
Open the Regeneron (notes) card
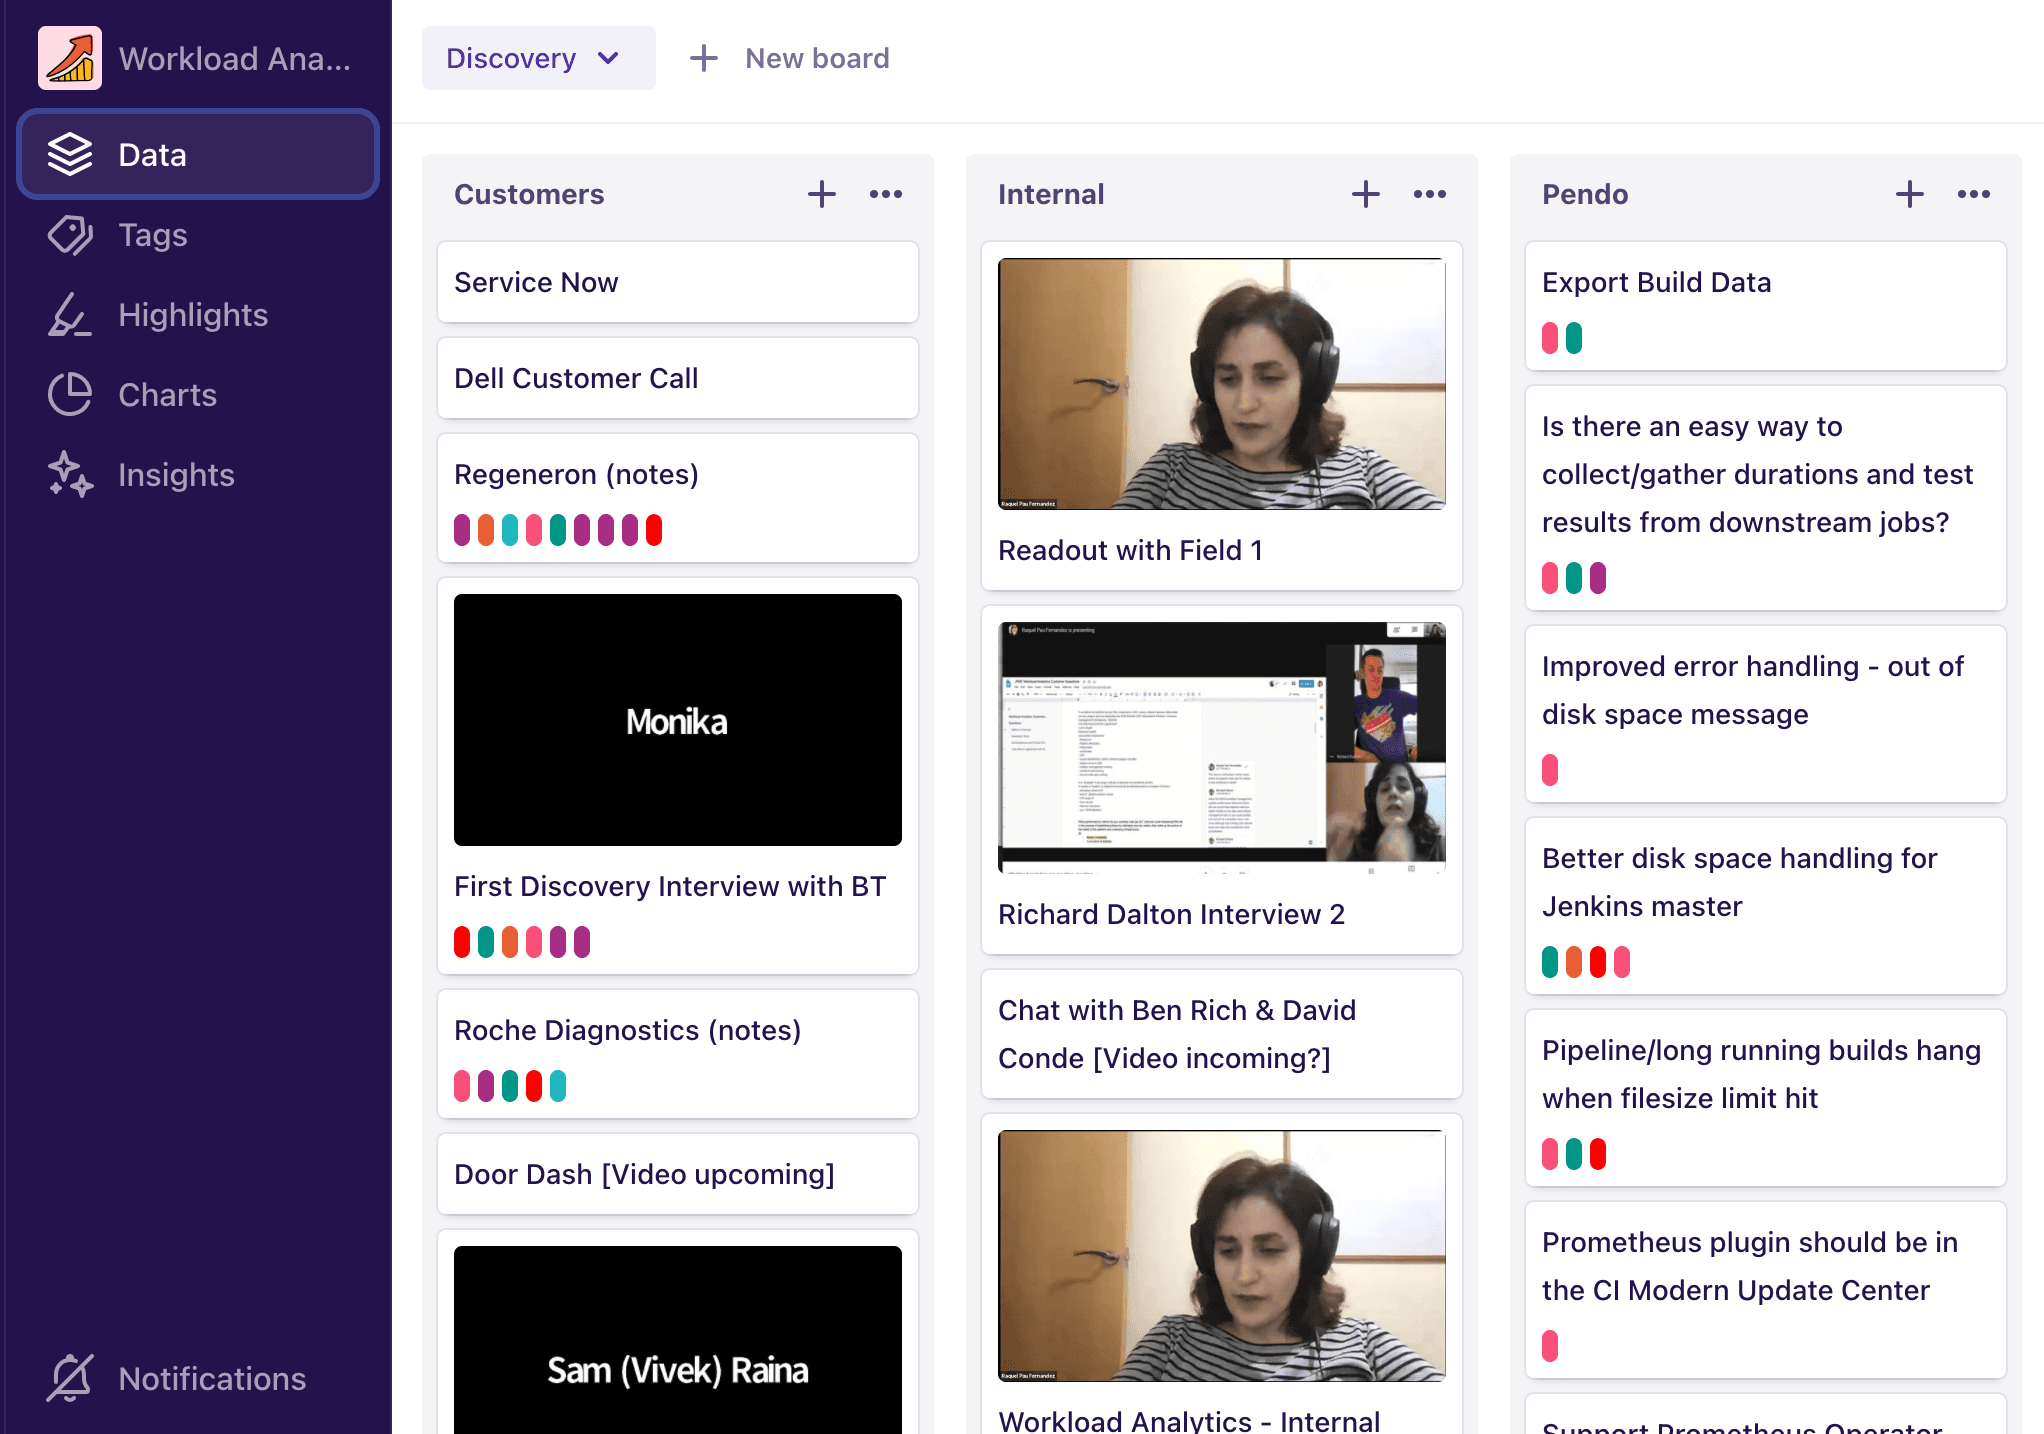pos(678,498)
